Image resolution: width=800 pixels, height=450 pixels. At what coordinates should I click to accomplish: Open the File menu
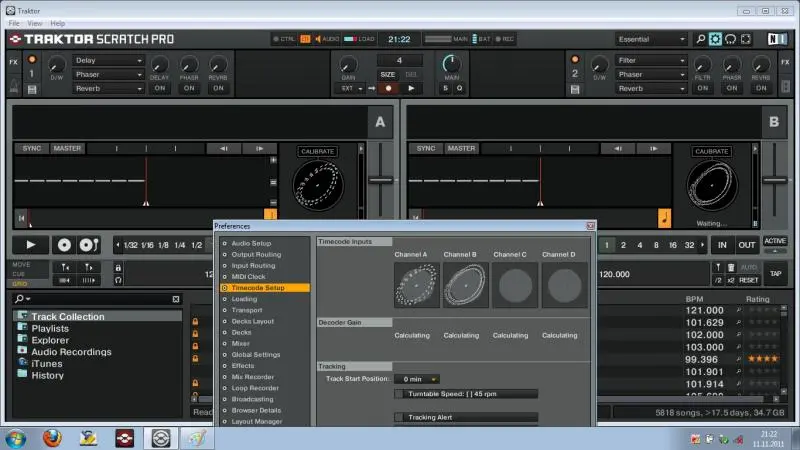click(15, 22)
